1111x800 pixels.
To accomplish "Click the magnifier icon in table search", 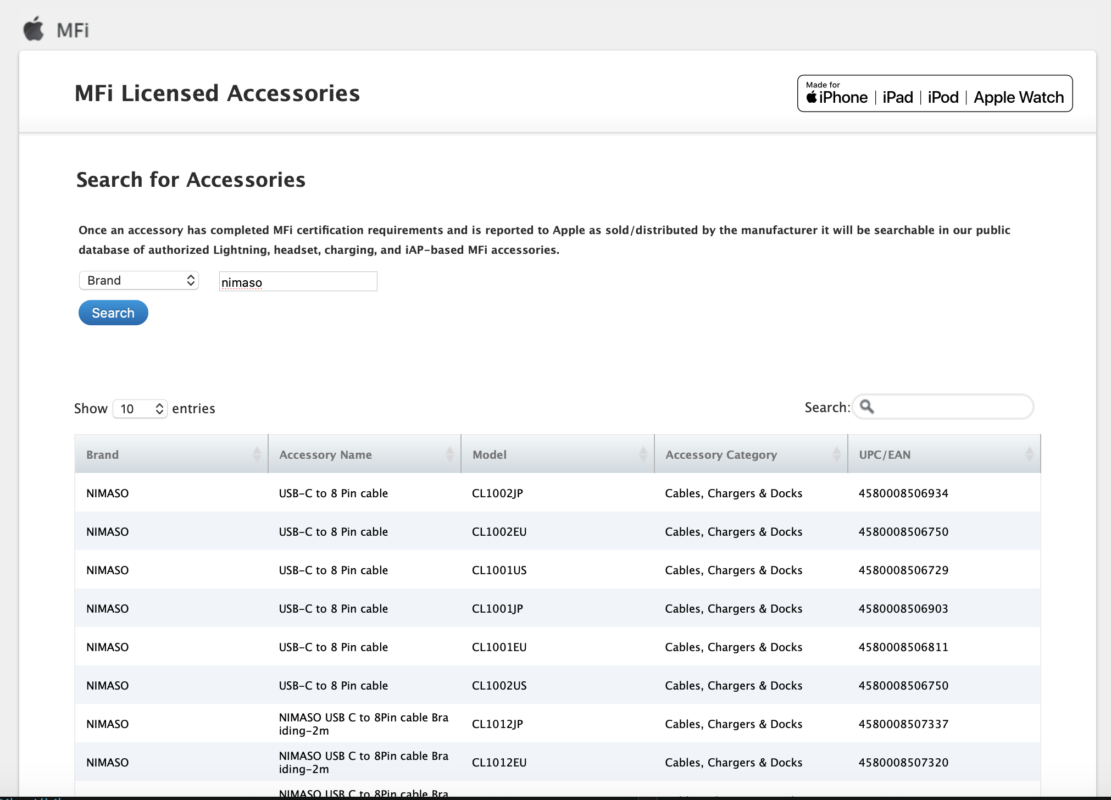I will pyautogui.click(x=867, y=407).
